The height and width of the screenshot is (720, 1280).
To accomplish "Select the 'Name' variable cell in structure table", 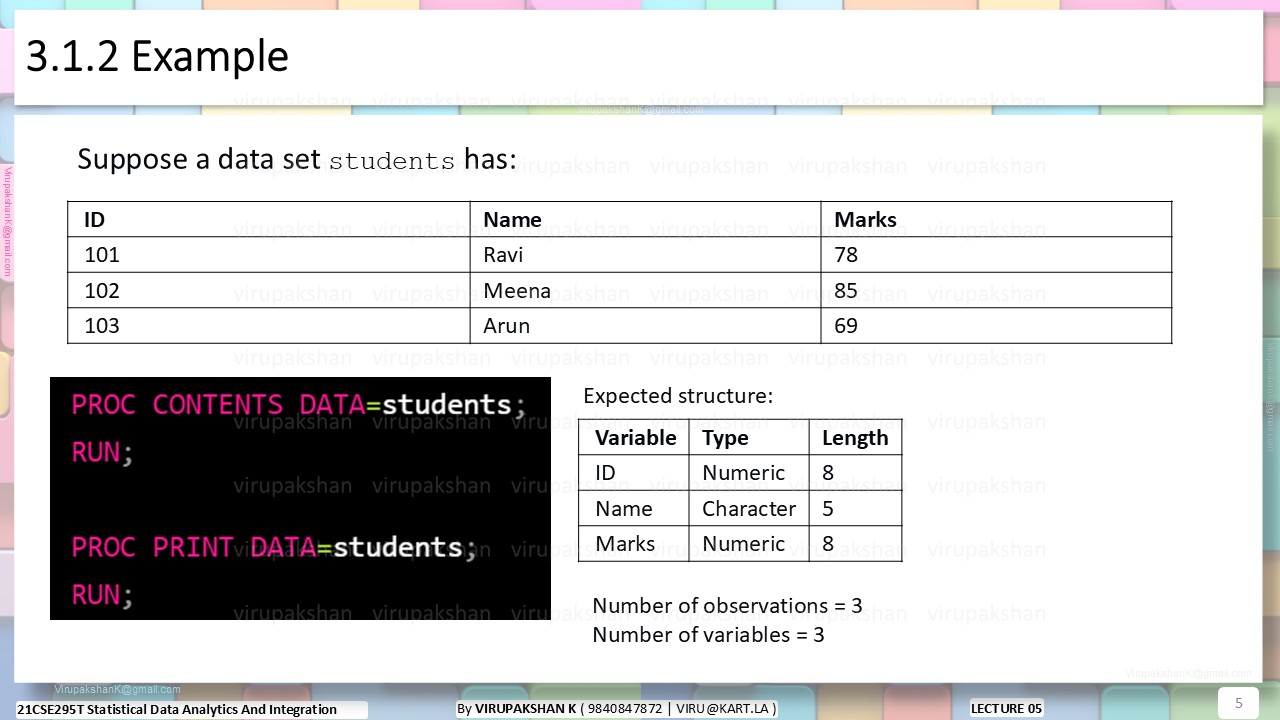I will (634, 509).
